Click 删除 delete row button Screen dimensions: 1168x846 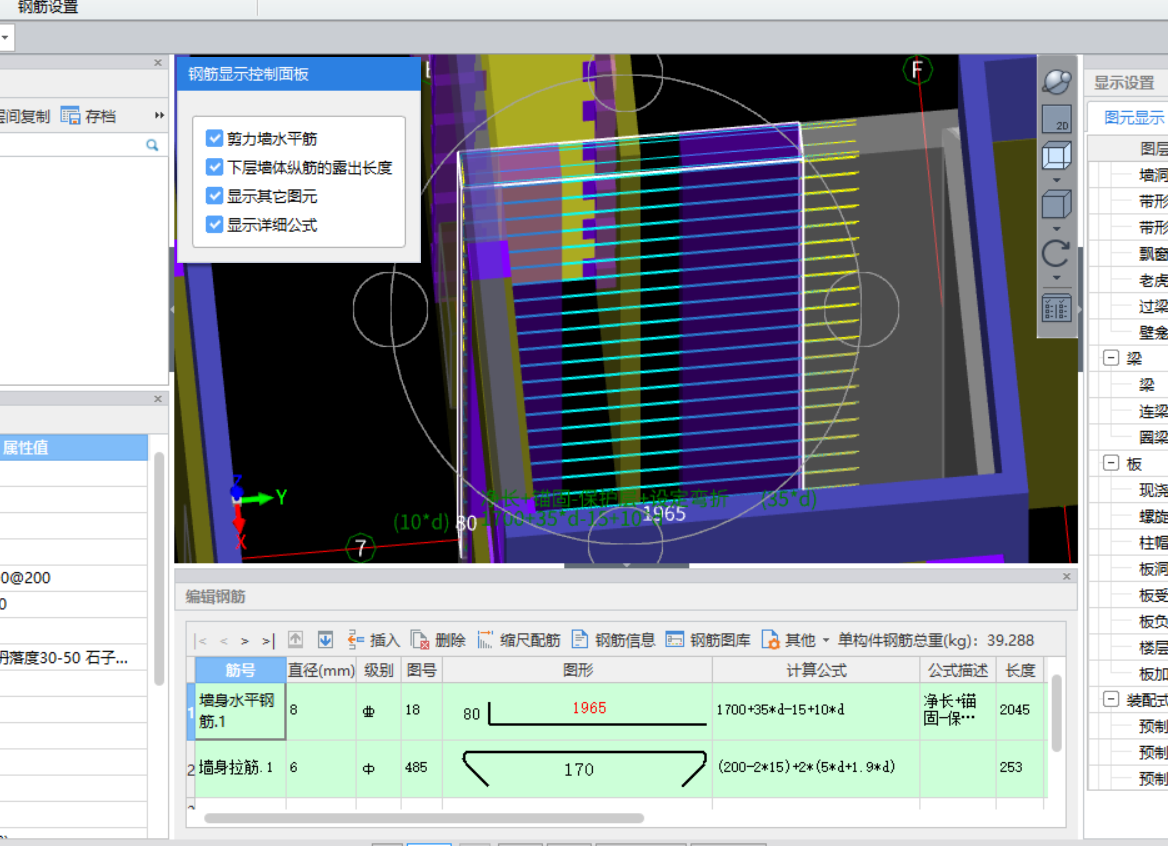439,640
